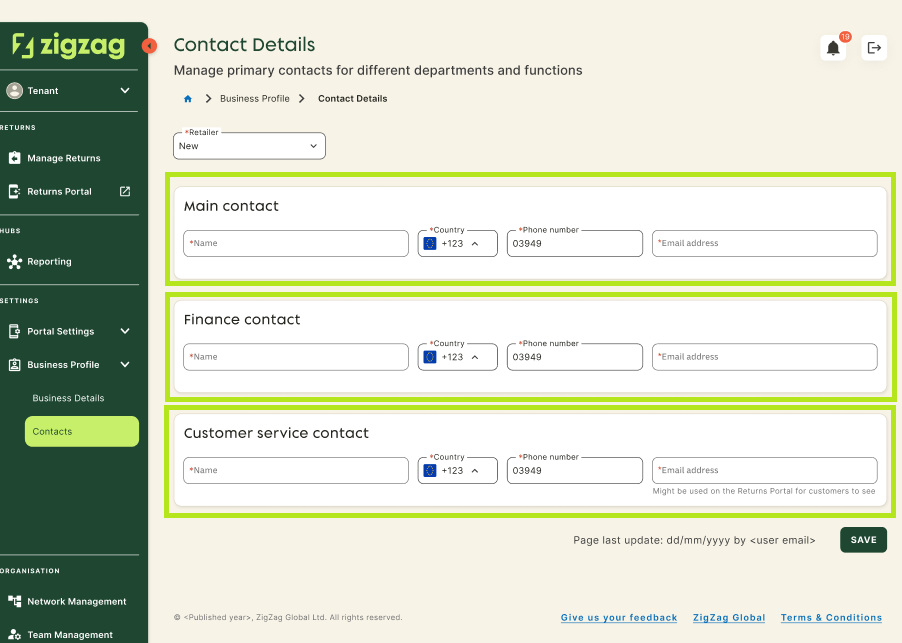
Task: Click the Email address field in Finance contact
Action: (x=764, y=356)
